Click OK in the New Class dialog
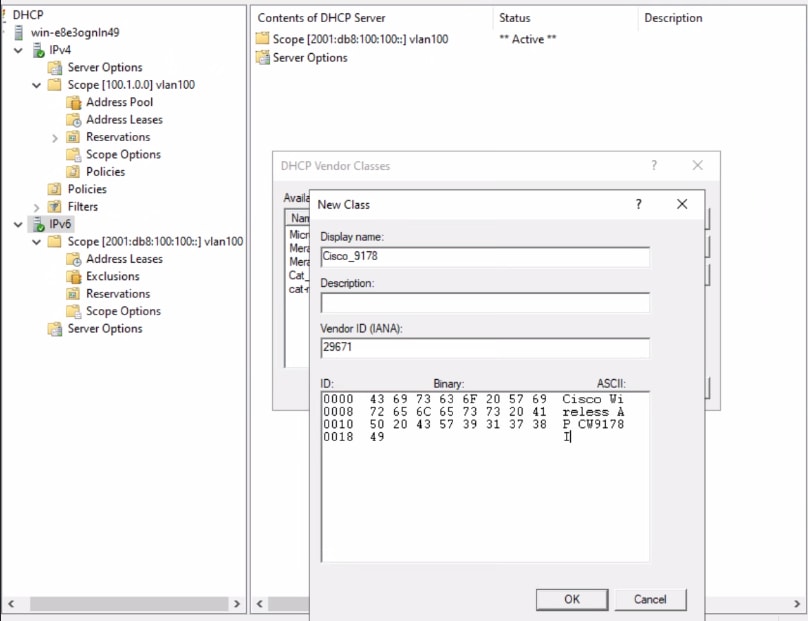 click(571, 599)
